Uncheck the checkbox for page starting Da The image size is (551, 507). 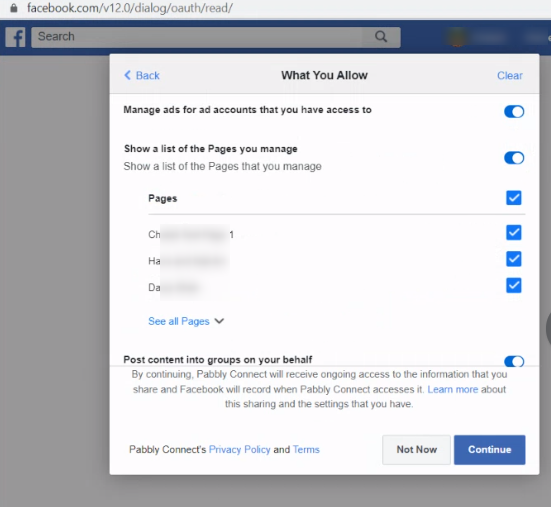tap(514, 285)
